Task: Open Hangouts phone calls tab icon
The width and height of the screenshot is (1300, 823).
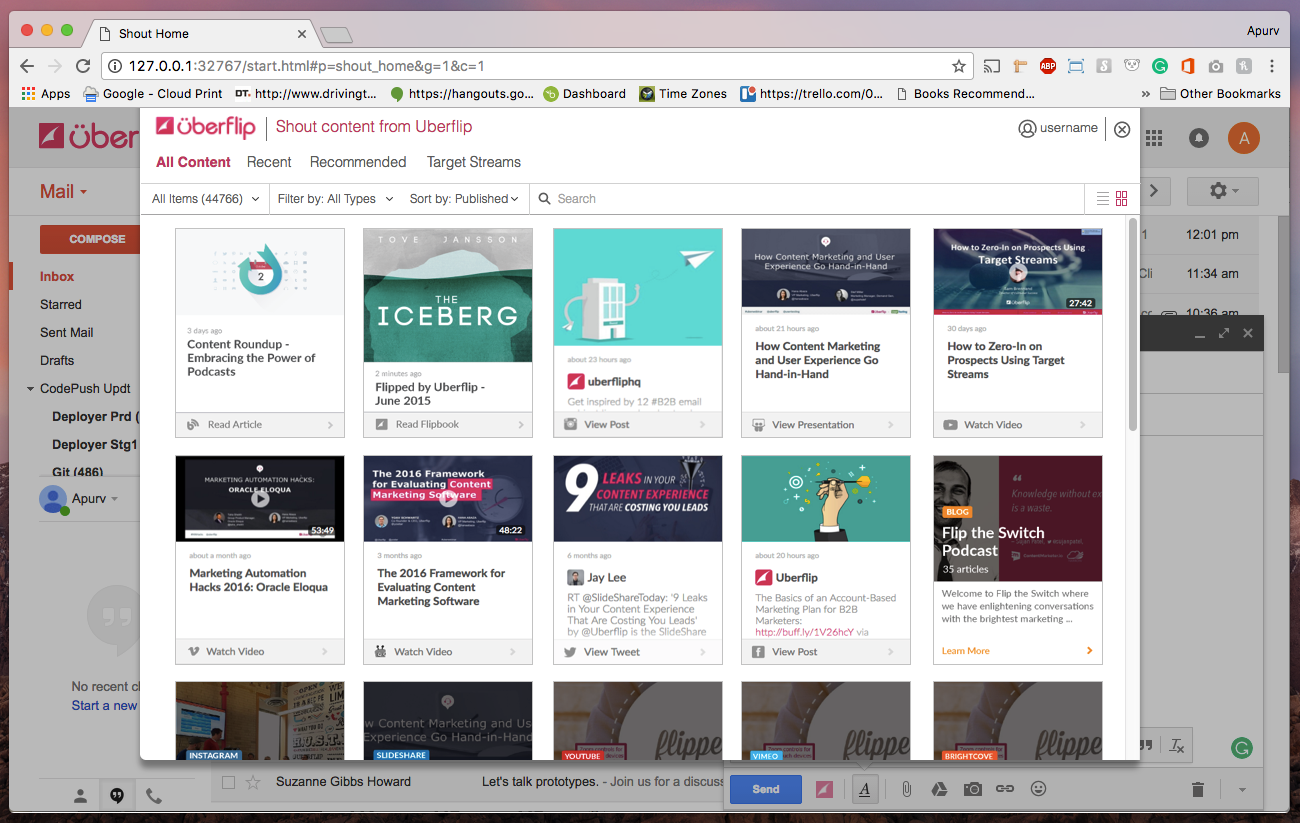Action: click(x=153, y=796)
